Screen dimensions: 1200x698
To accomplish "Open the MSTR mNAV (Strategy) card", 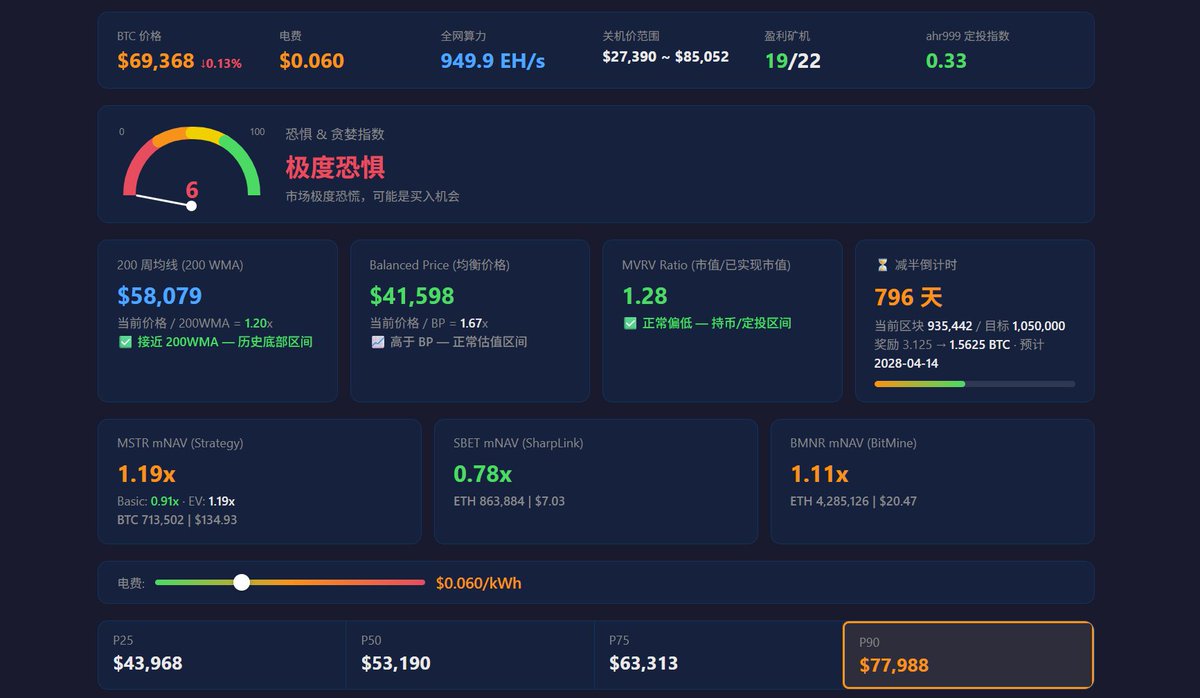I will [x=259, y=481].
